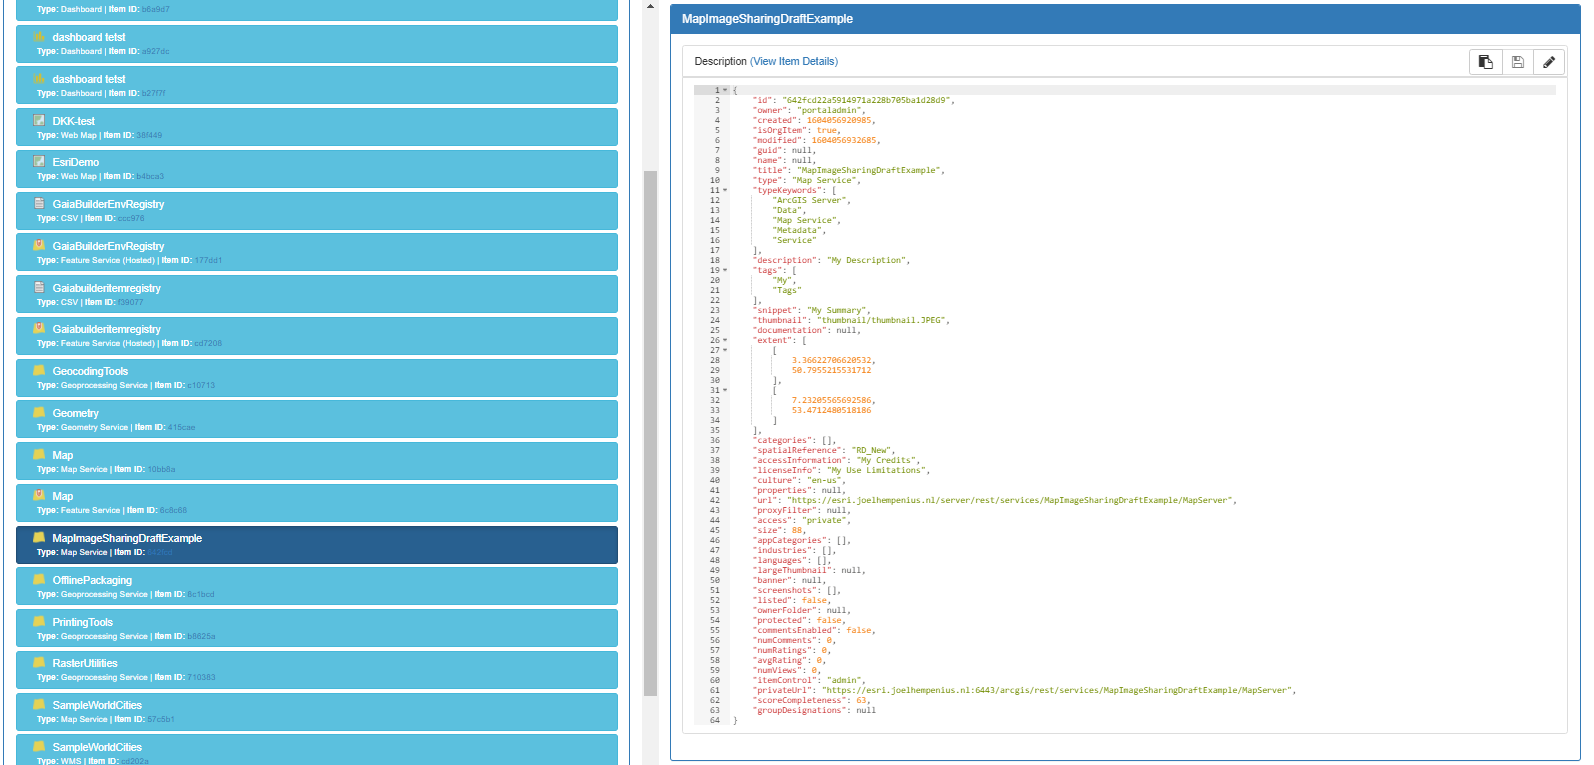1594x765 pixels.
Task: Click the CSV file icon beside GaiaBuilderEnvRegistry
Action: [x=39, y=203]
